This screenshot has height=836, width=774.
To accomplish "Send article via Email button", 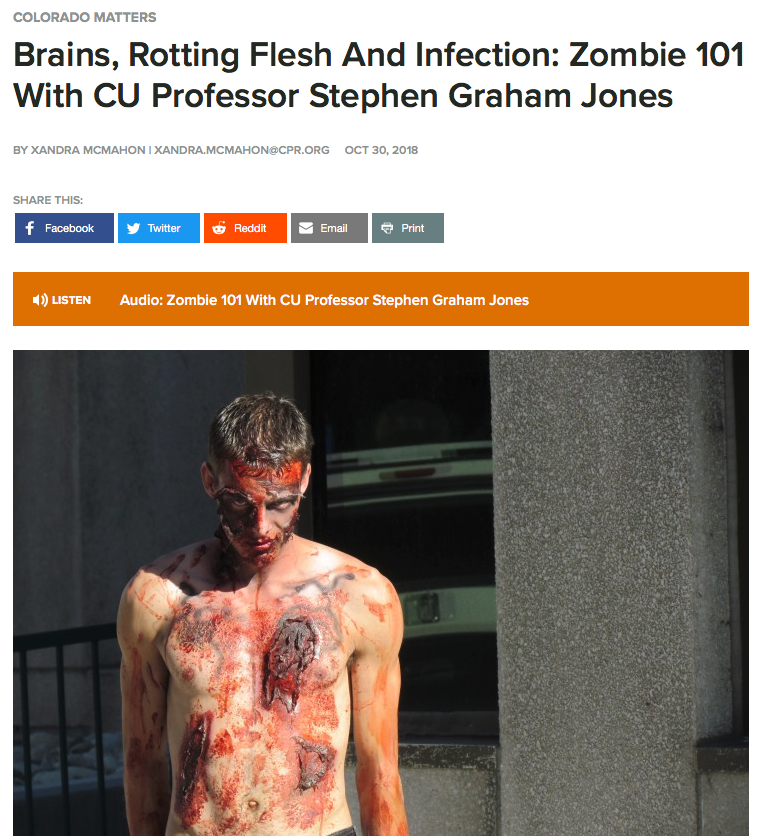I will 329,228.
